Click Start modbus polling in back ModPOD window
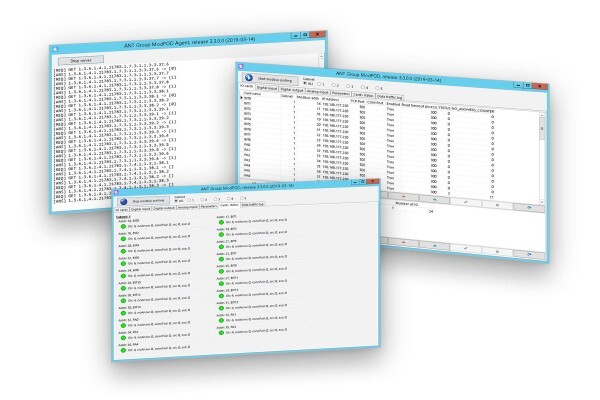 point(270,79)
